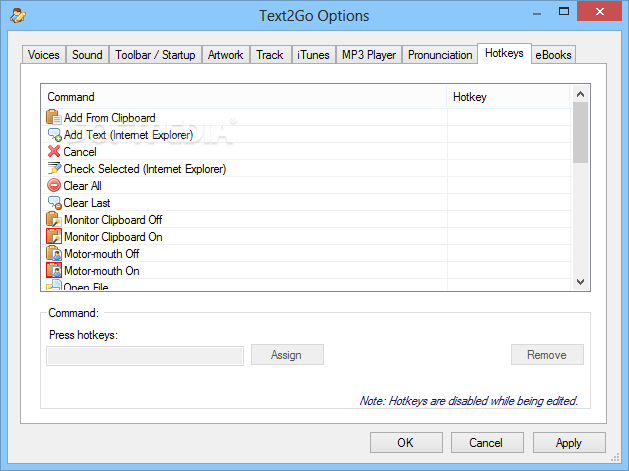Click the Clear Last icon
Image resolution: width=629 pixels, height=471 pixels.
54,203
